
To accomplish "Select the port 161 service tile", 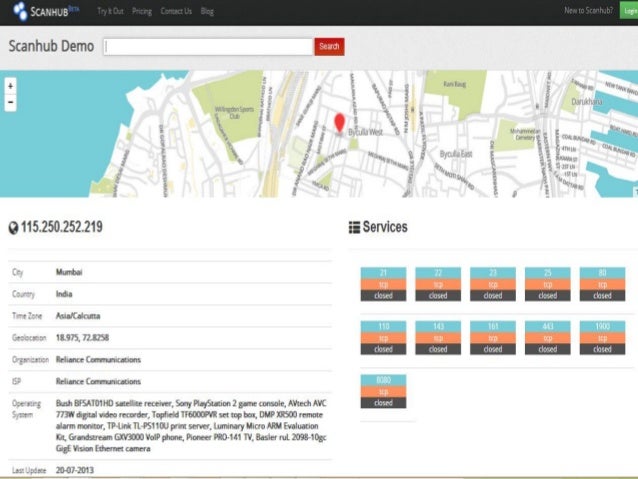I will (493, 338).
